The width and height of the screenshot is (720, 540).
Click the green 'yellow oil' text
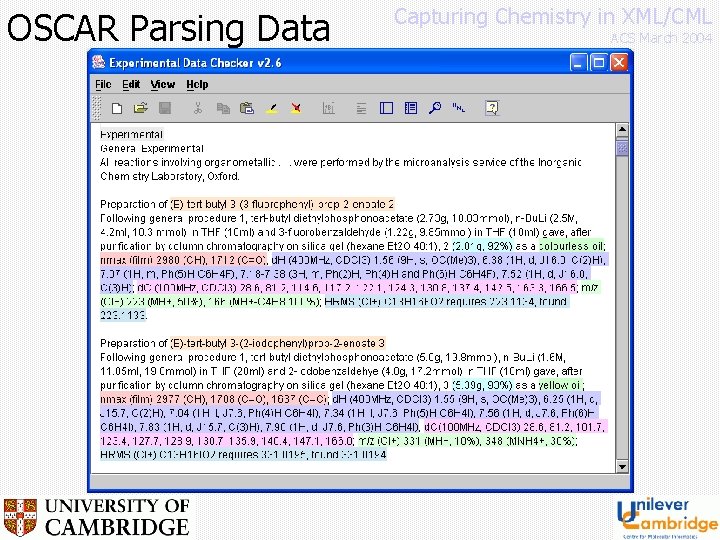pyautogui.click(x=559, y=385)
